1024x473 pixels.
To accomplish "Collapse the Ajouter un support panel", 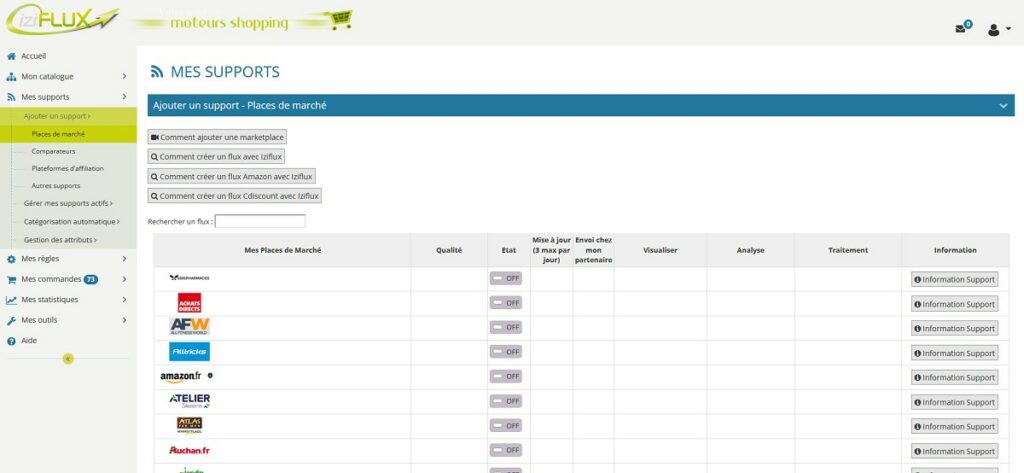I will point(1002,105).
